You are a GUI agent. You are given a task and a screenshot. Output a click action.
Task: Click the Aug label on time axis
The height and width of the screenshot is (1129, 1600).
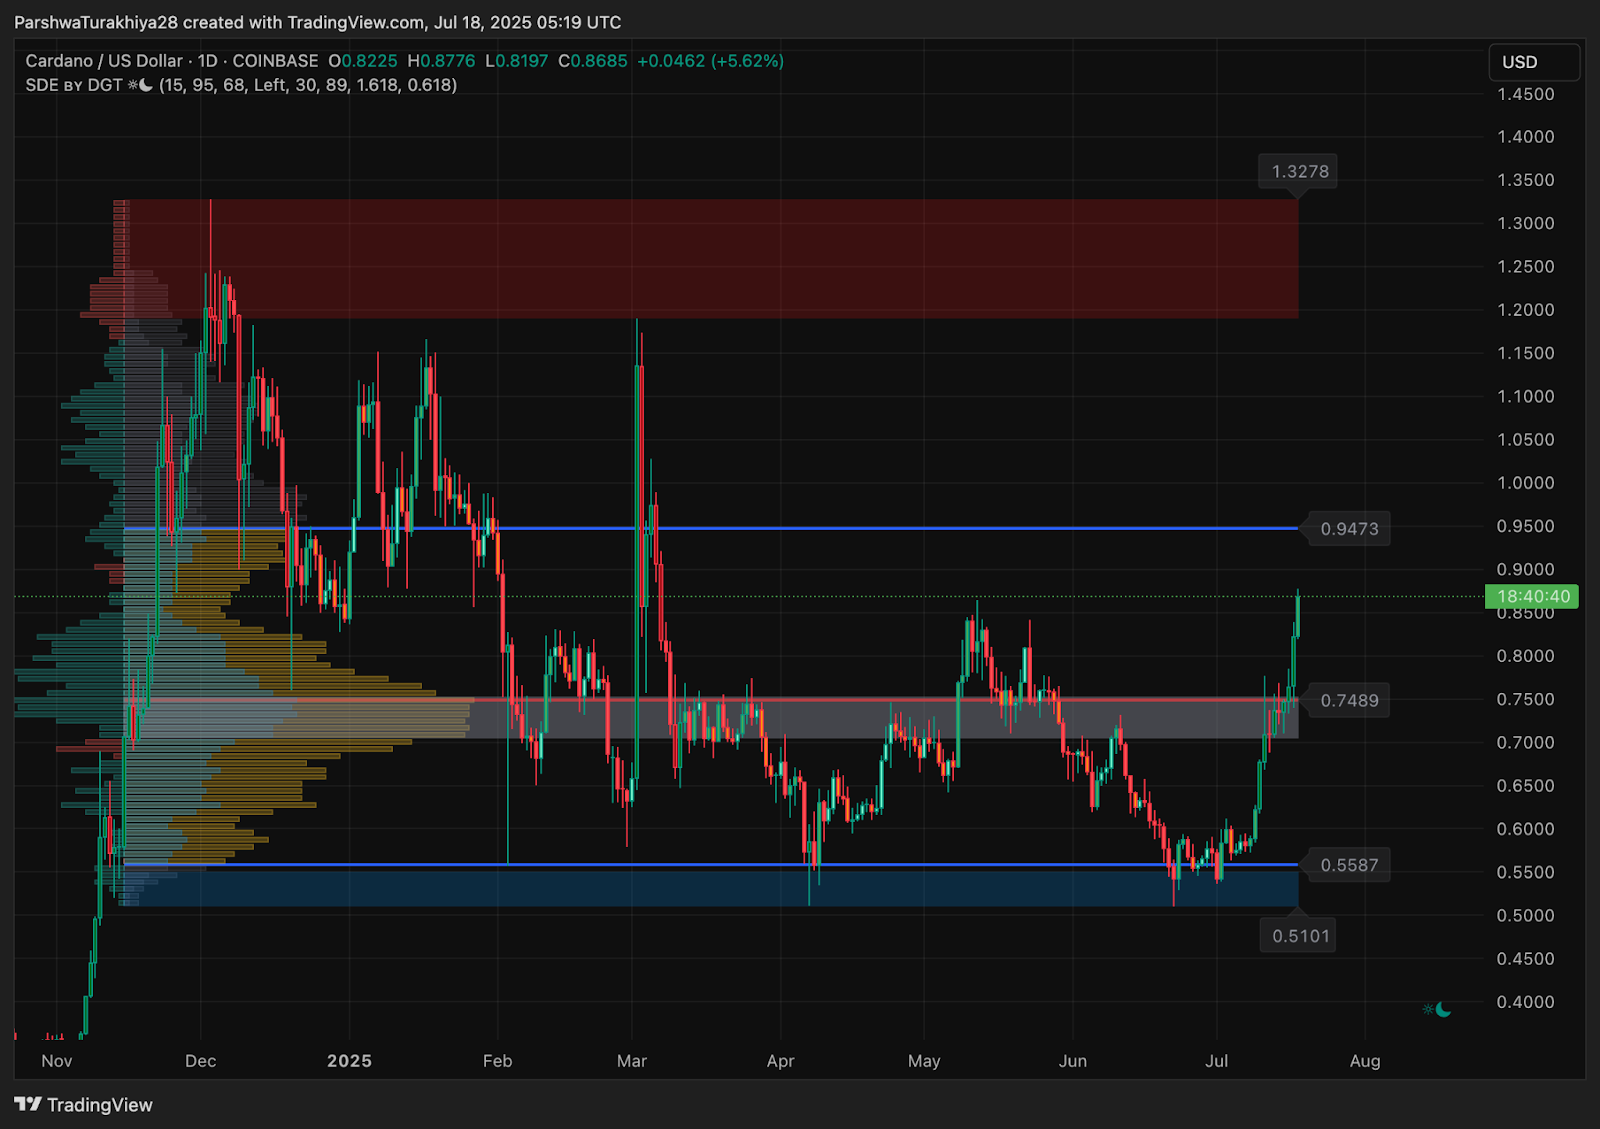click(x=1365, y=1061)
